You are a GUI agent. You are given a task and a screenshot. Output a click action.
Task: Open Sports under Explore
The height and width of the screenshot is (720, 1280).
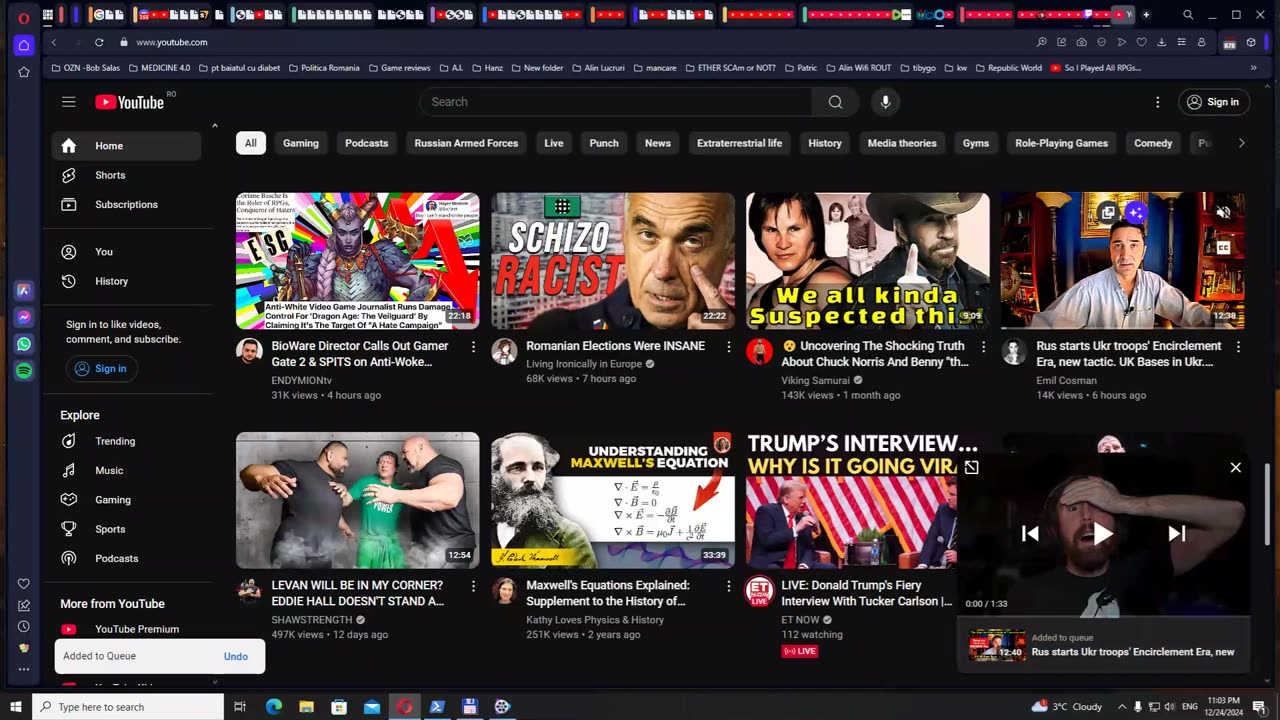click(126, 529)
